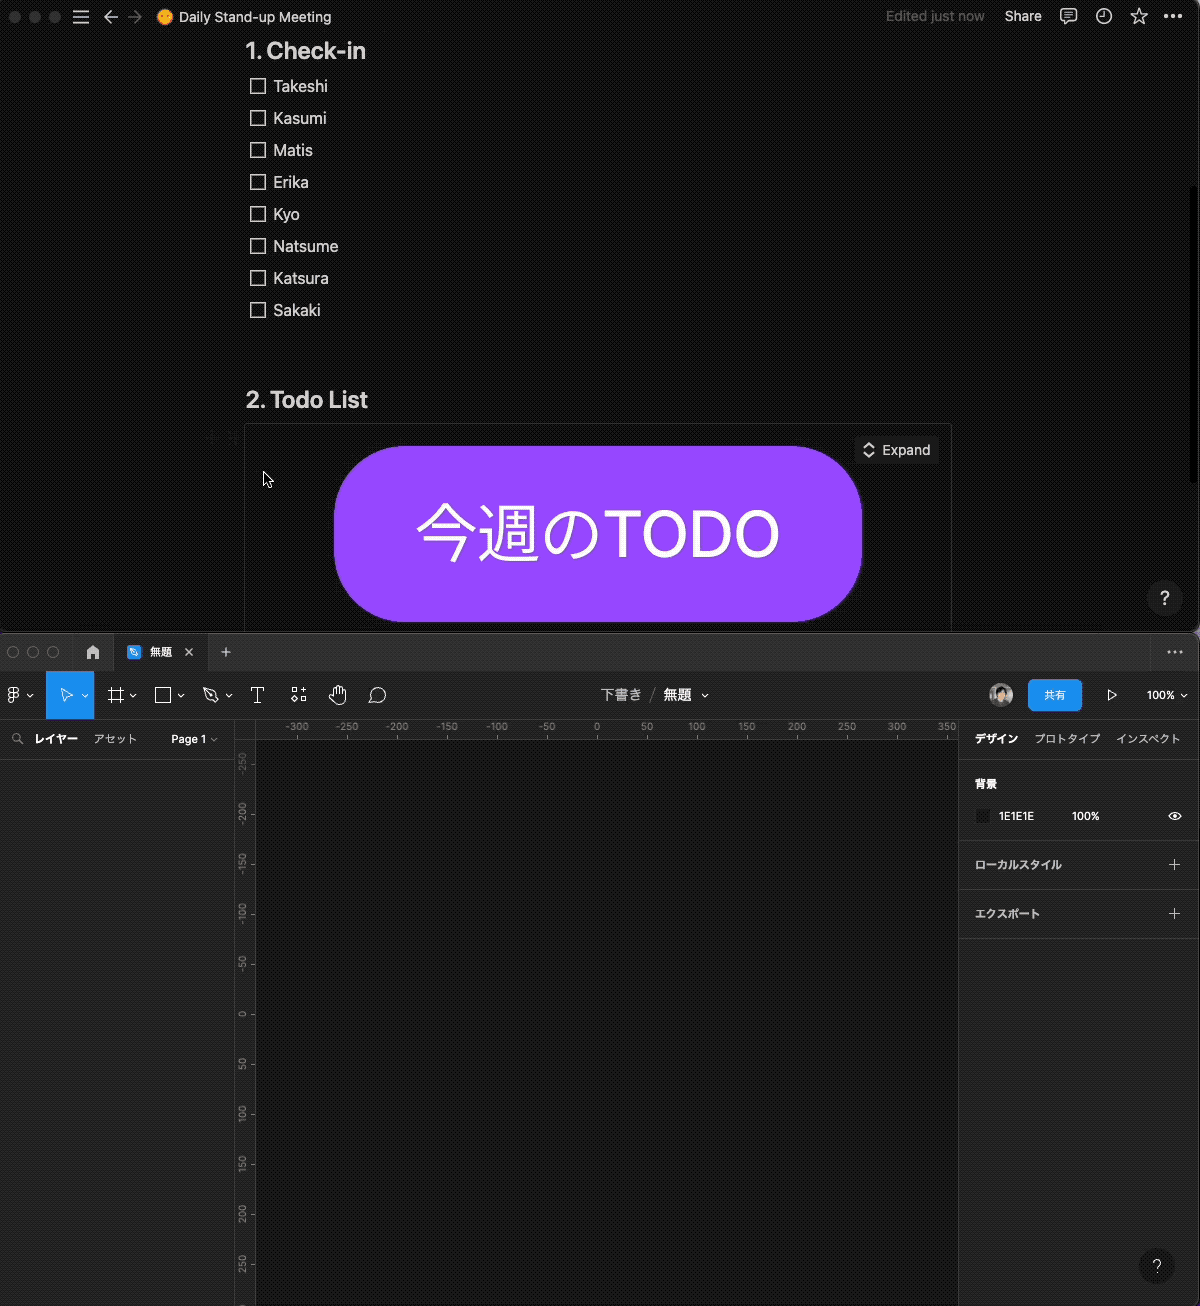Open Notion comments icon
This screenshot has height=1306, width=1200.
click(x=1068, y=17)
